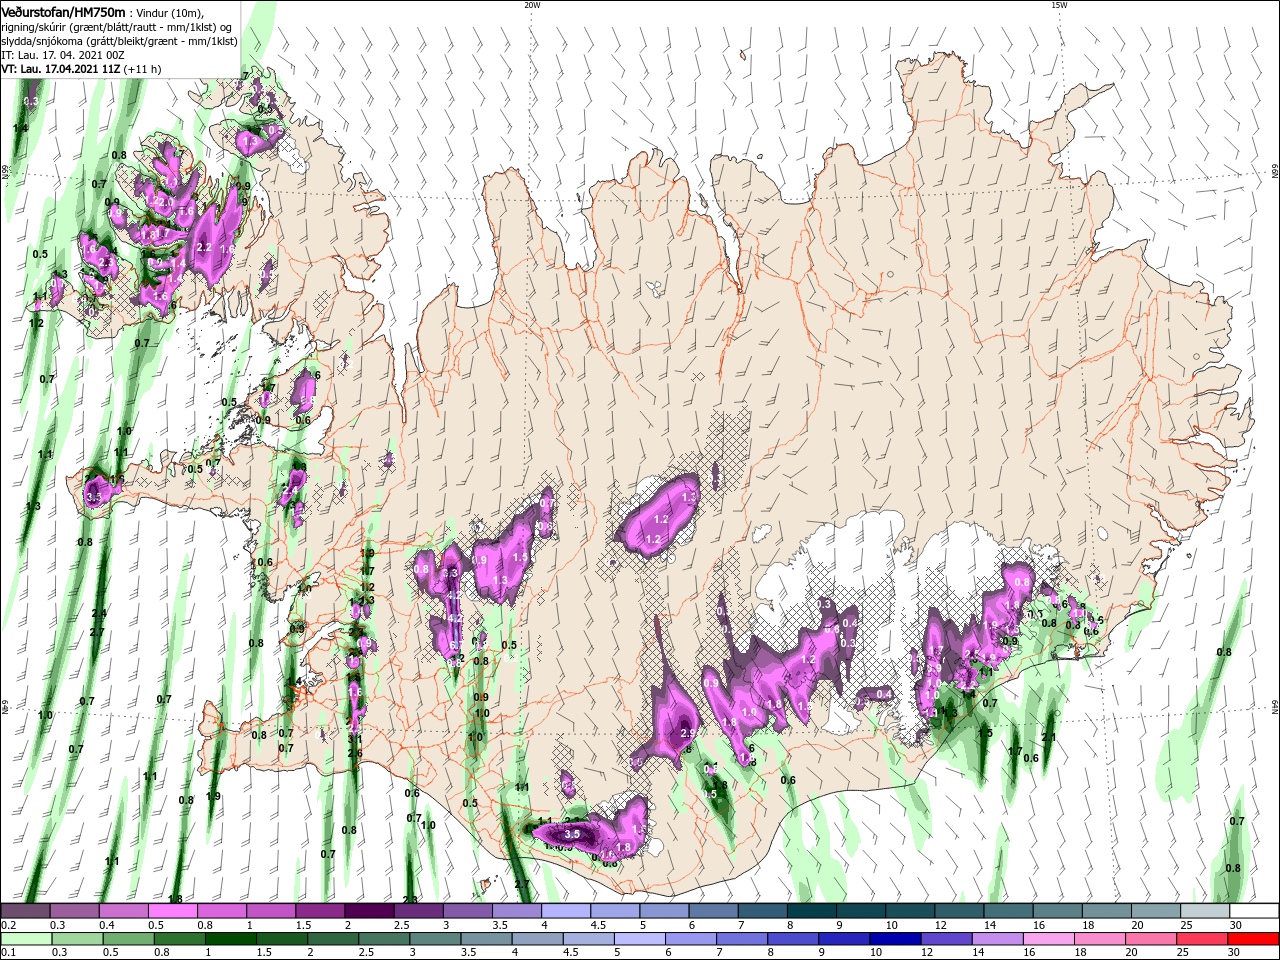Select the deep navy blue swatch labeled 10
Viewport: 1280px width, 960px height.
(x=894, y=939)
